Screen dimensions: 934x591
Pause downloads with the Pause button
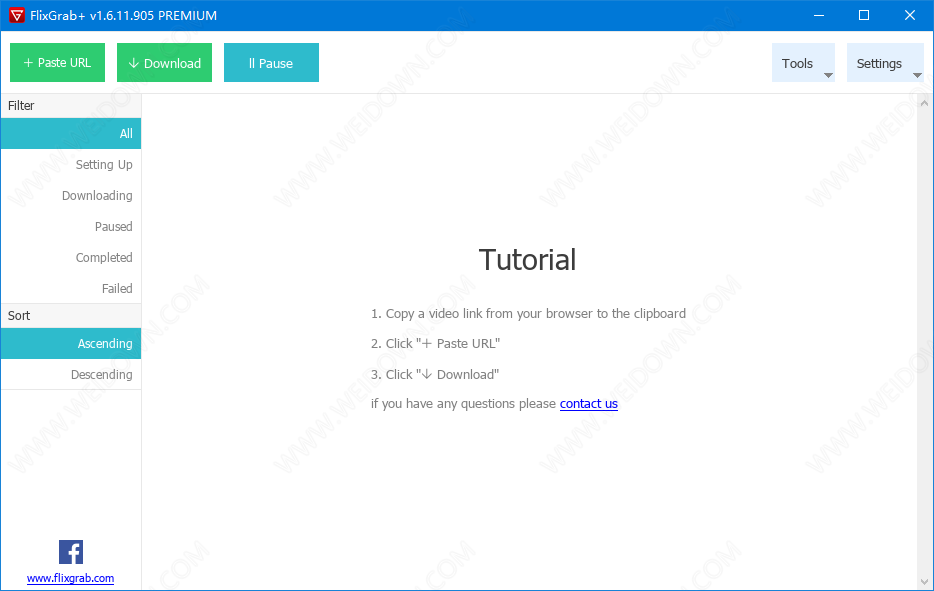coord(271,63)
